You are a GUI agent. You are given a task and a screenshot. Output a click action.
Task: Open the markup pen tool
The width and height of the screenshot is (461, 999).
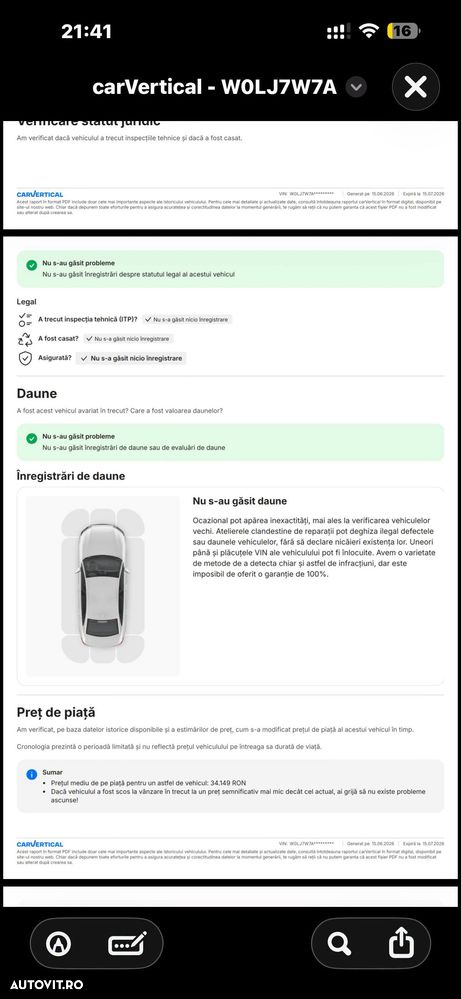(x=59, y=944)
